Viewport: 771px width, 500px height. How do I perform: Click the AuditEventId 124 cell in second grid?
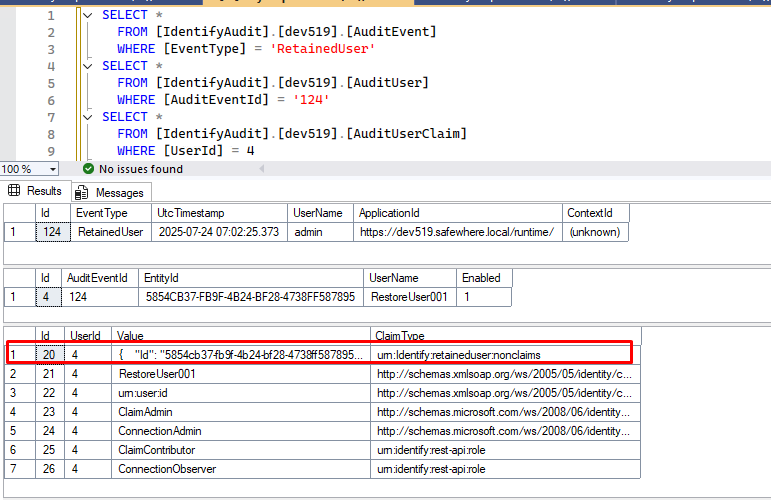[x=100, y=297]
